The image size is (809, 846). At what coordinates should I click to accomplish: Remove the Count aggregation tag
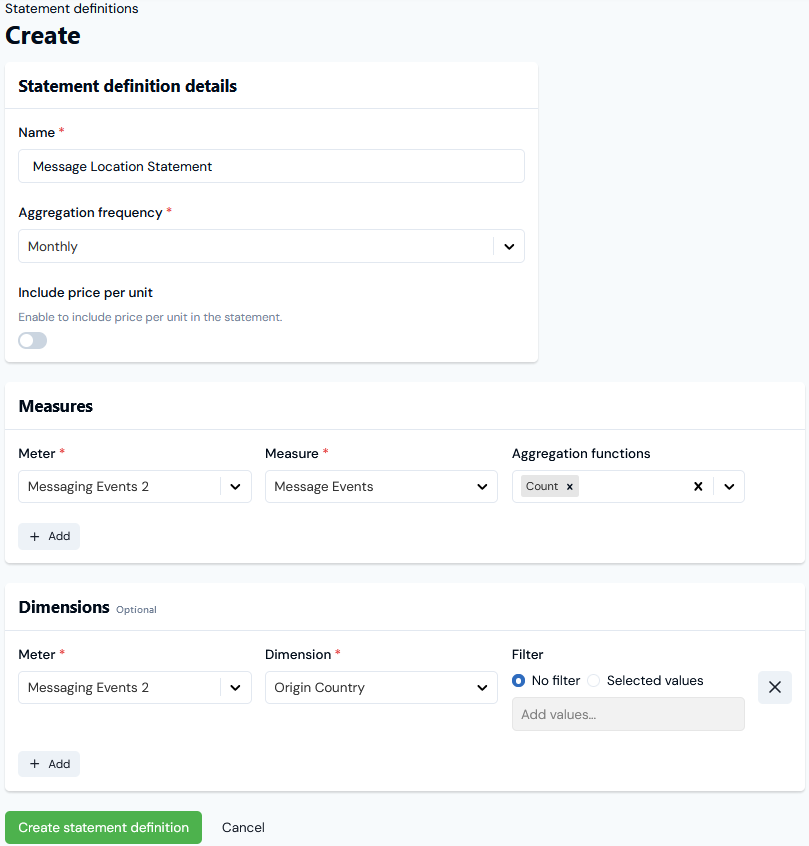point(570,487)
